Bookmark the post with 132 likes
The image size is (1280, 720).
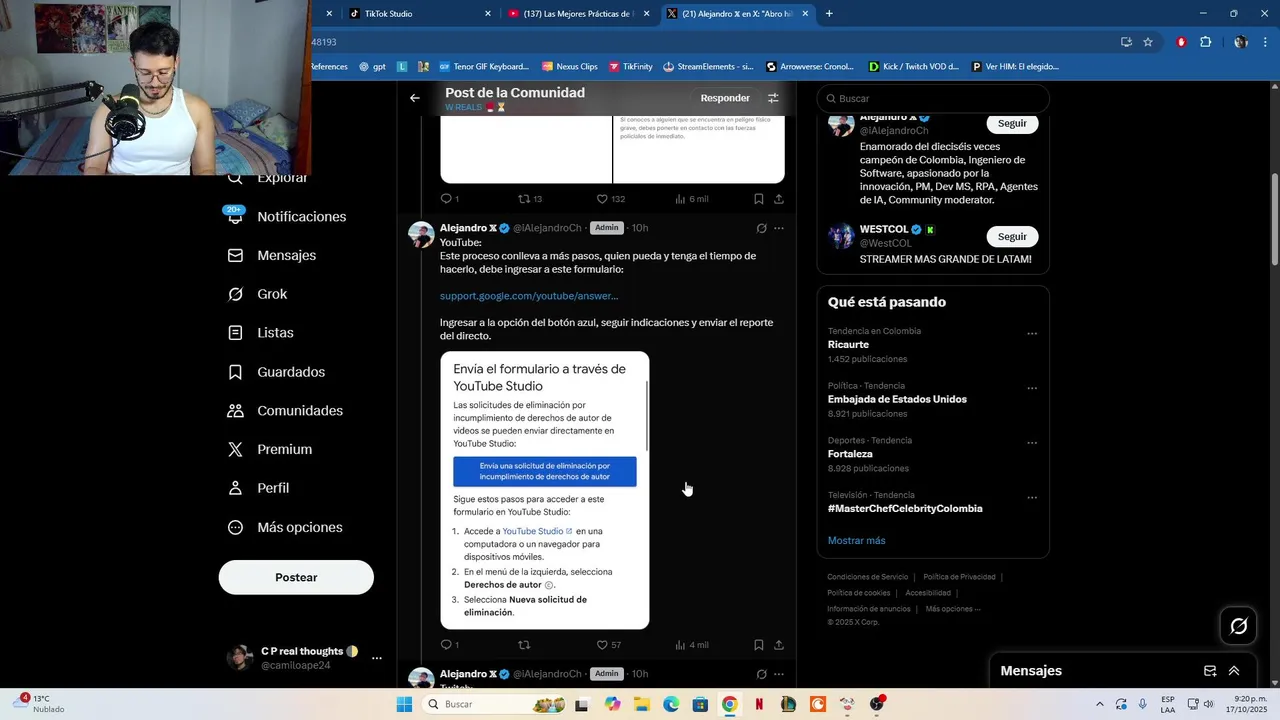759,199
